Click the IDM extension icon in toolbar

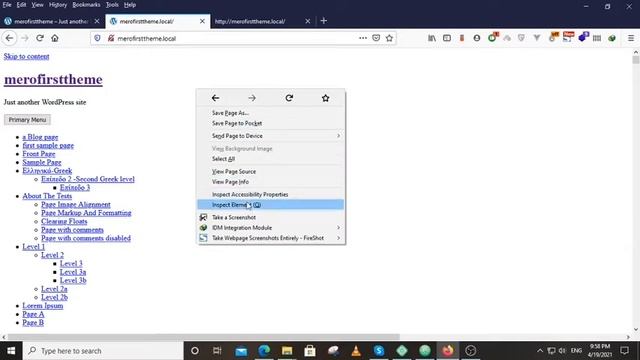[611, 38]
